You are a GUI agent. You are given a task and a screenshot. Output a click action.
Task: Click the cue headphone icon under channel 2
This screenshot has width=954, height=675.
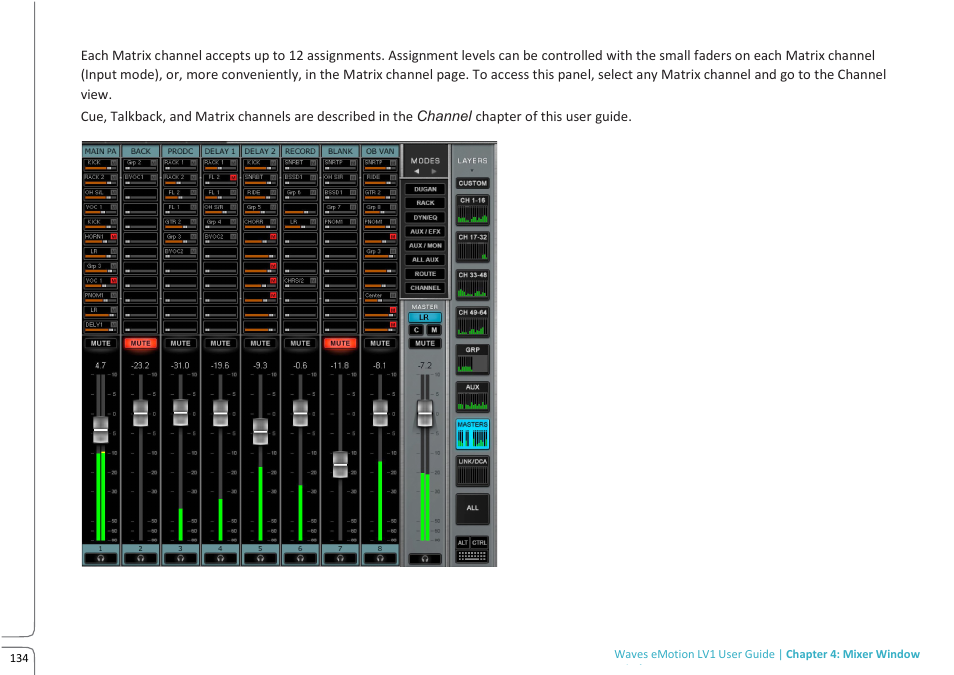141,558
